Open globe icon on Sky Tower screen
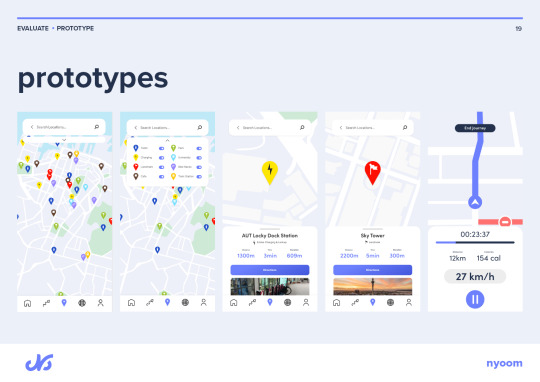The width and height of the screenshot is (540, 382). pos(390,302)
